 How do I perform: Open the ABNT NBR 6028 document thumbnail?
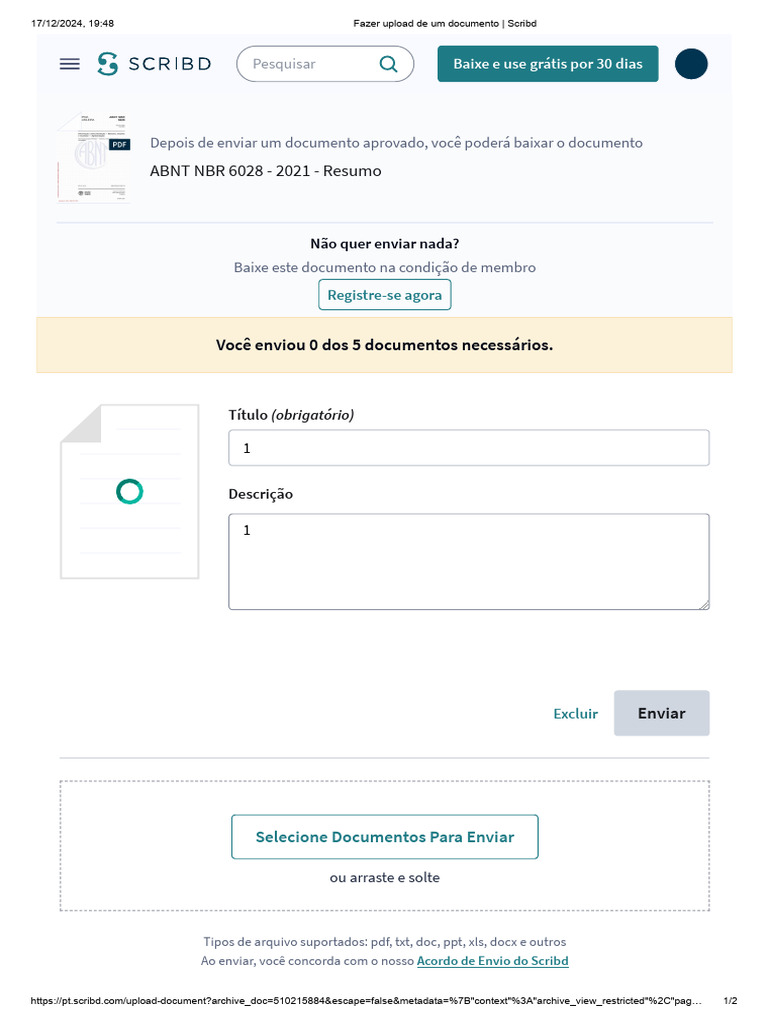point(94,158)
